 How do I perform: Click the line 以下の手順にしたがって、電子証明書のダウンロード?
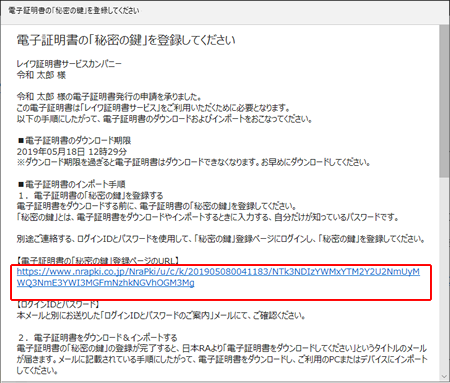(165, 119)
